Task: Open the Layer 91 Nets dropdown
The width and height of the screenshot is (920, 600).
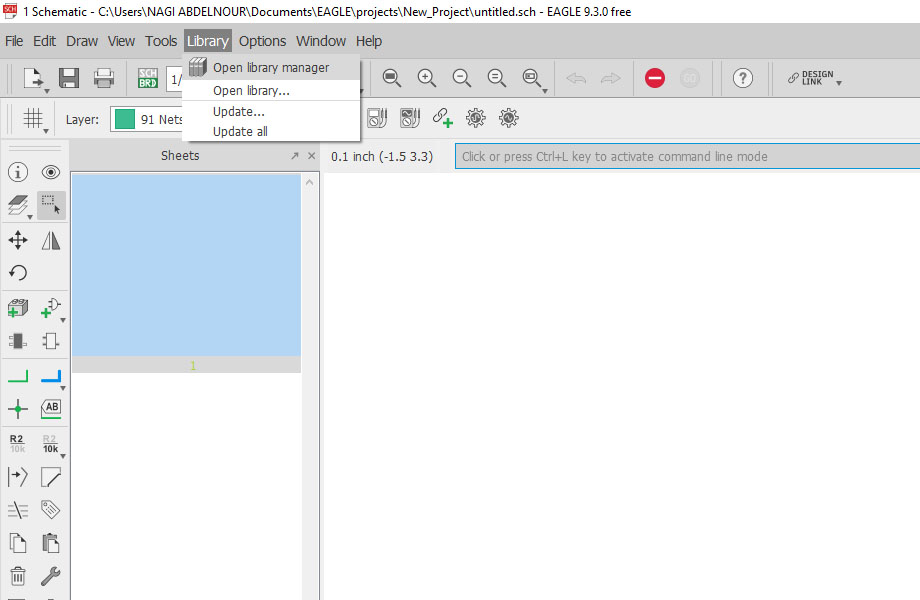Action: [147, 119]
